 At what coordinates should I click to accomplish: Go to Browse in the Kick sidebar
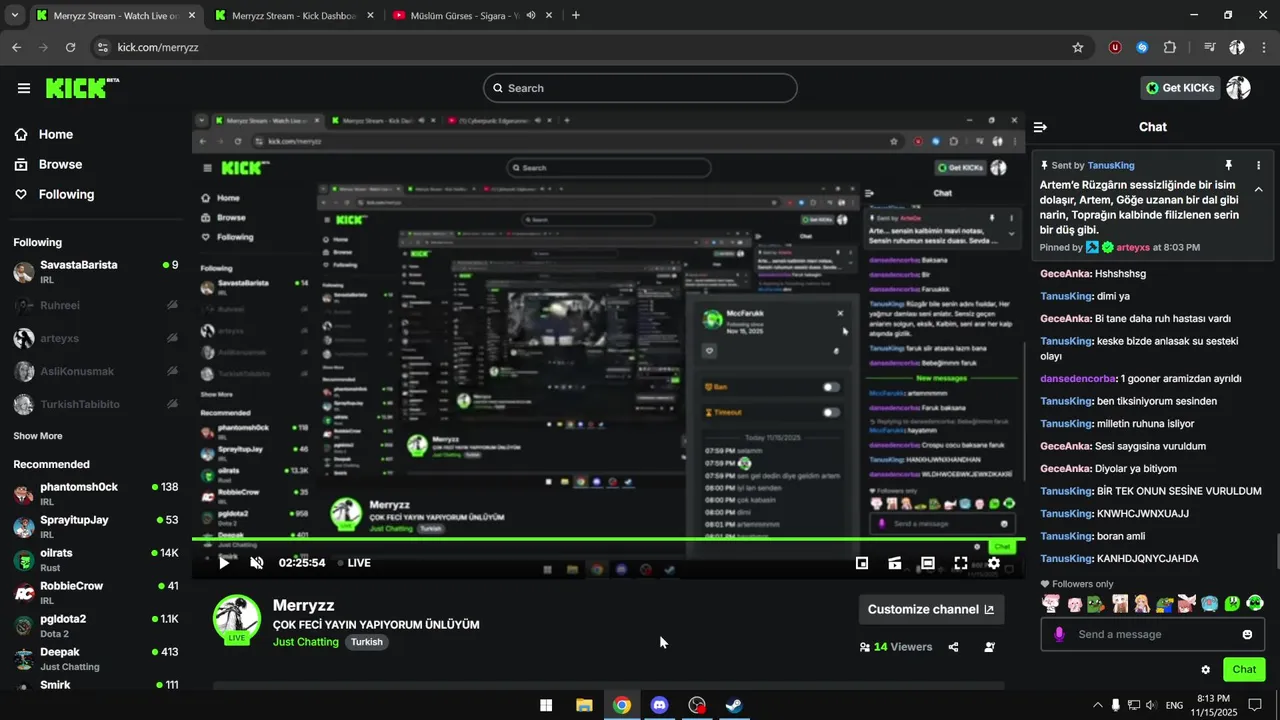[x=48, y=164]
